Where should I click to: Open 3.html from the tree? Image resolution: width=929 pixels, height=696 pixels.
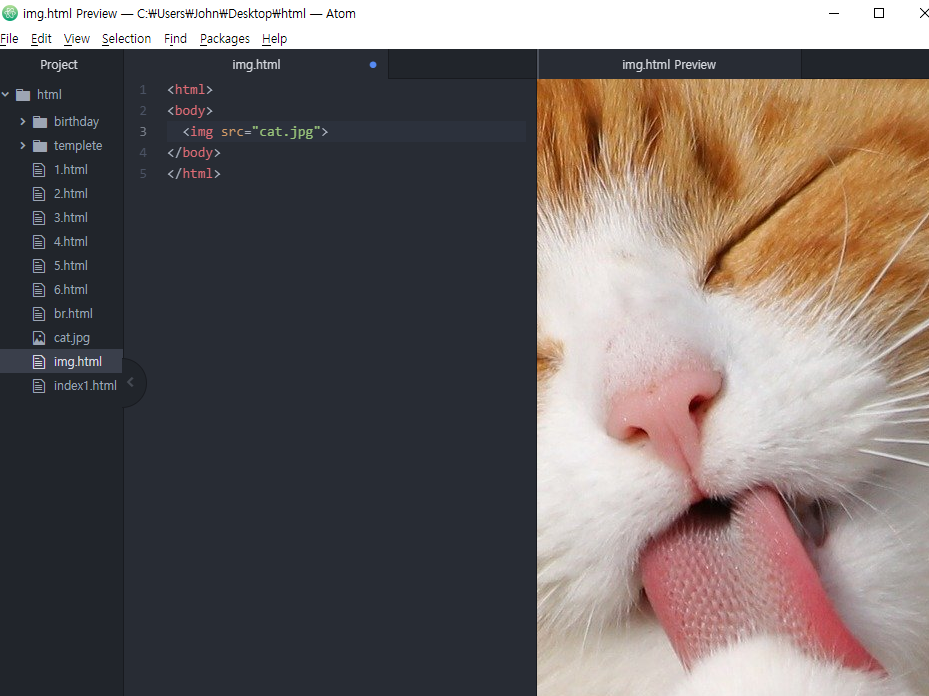[71, 218]
